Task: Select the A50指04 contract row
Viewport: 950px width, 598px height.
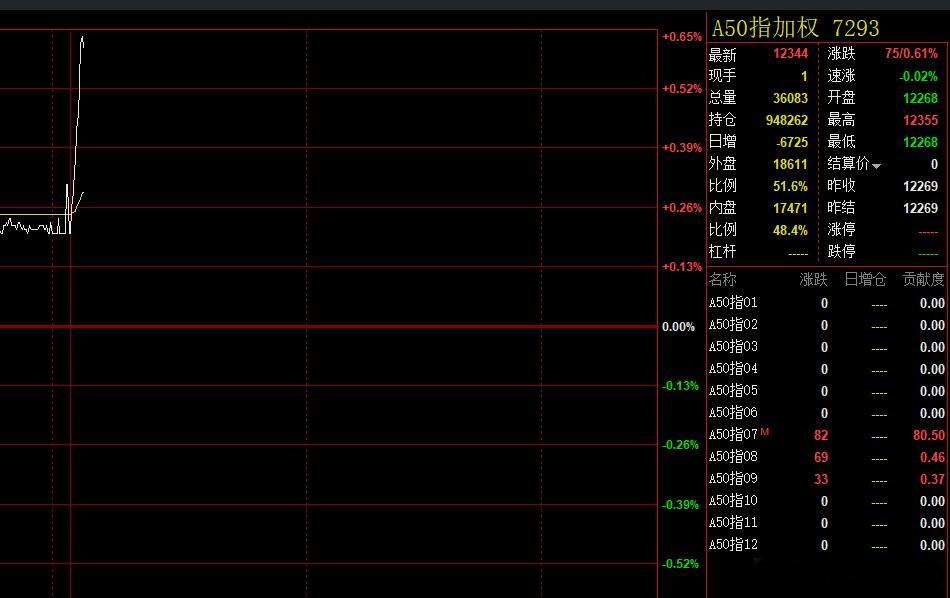Action: 827,368
